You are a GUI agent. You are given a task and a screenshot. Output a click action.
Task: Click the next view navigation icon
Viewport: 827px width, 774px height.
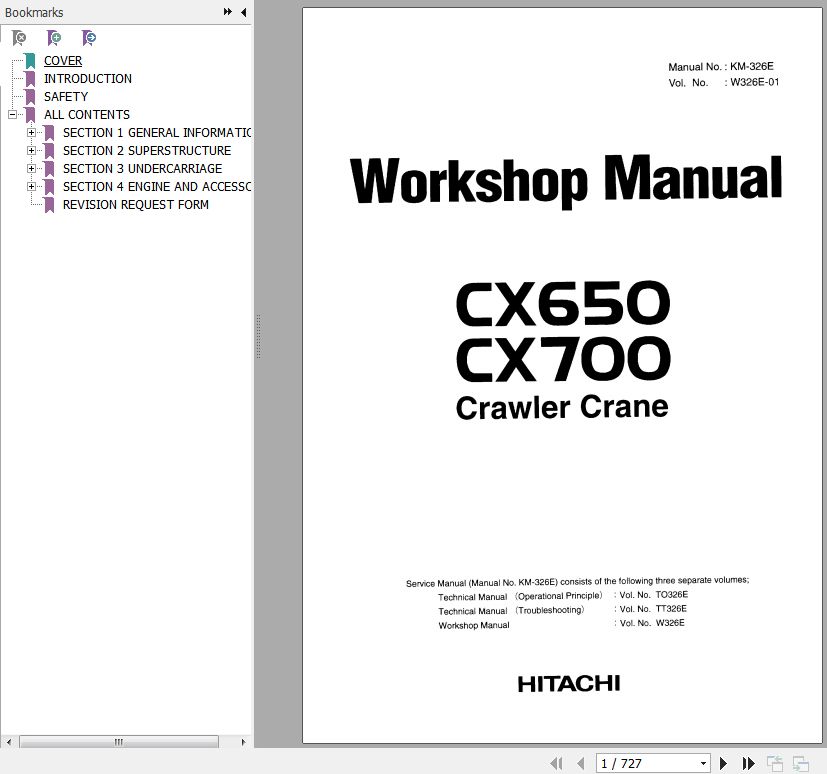(x=801, y=763)
